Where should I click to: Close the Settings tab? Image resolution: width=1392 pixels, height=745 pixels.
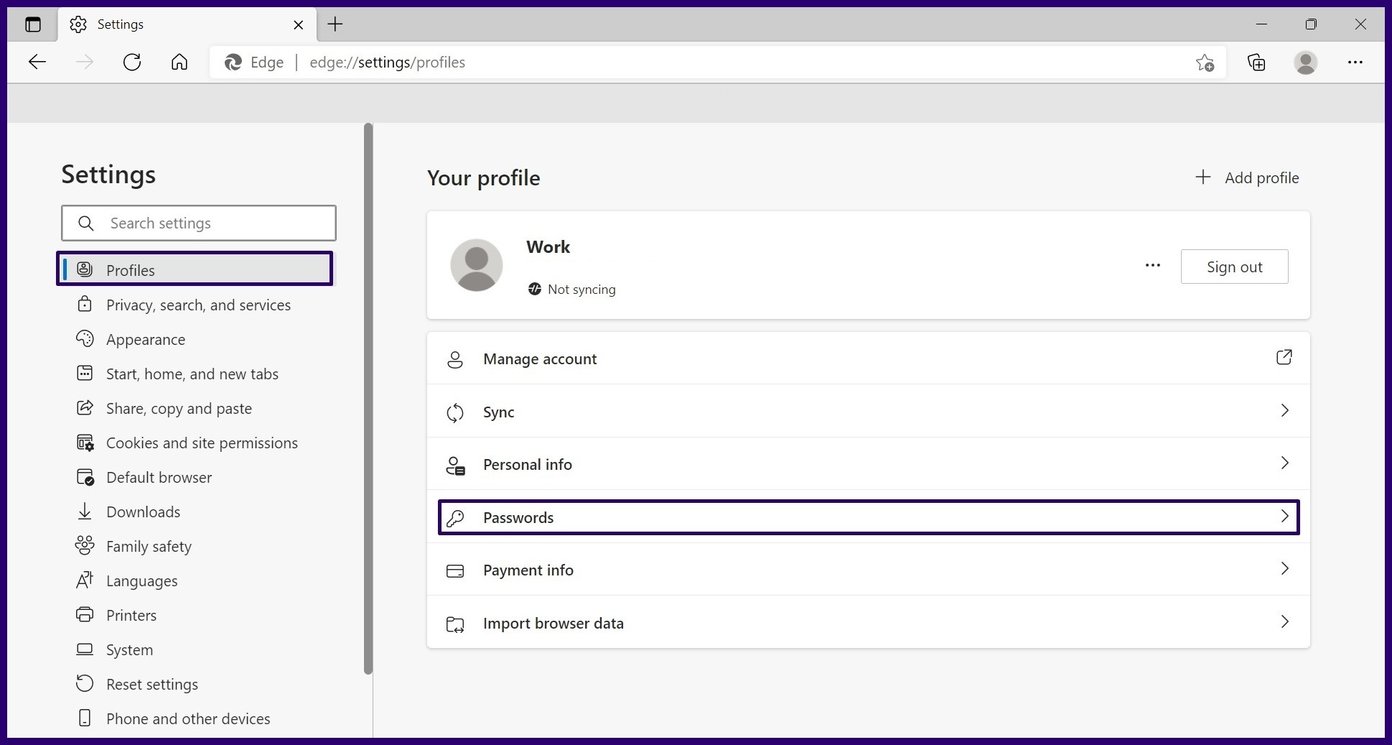299,24
